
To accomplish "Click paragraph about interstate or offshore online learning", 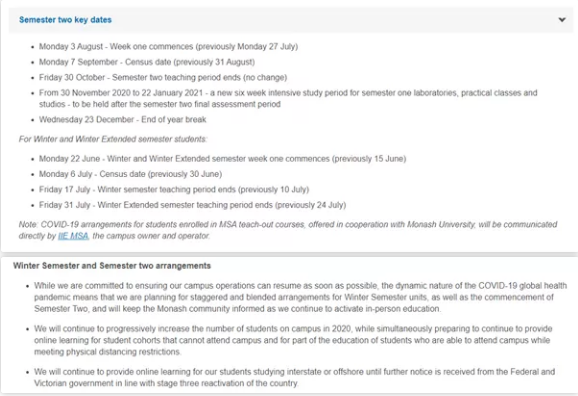I will coord(295,377).
